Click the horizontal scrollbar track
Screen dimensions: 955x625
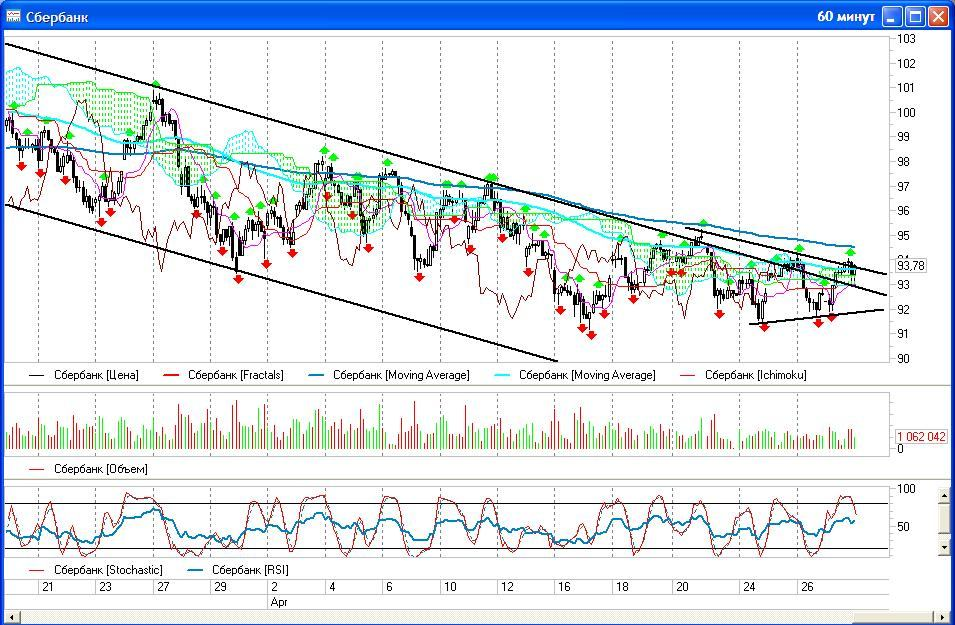click(x=478, y=618)
